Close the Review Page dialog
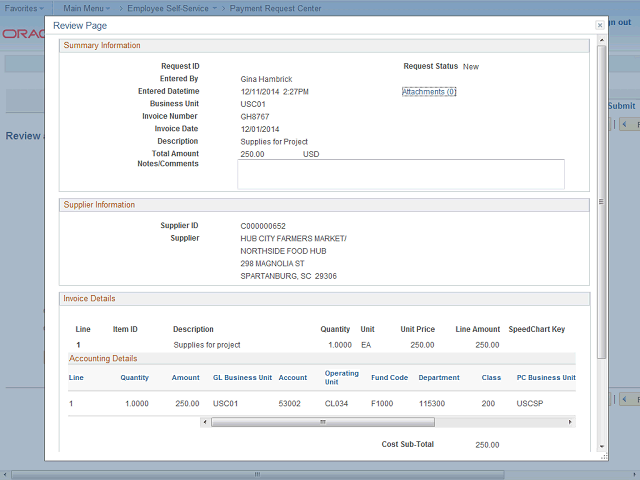Viewport: 640px width, 480px height. click(599, 25)
